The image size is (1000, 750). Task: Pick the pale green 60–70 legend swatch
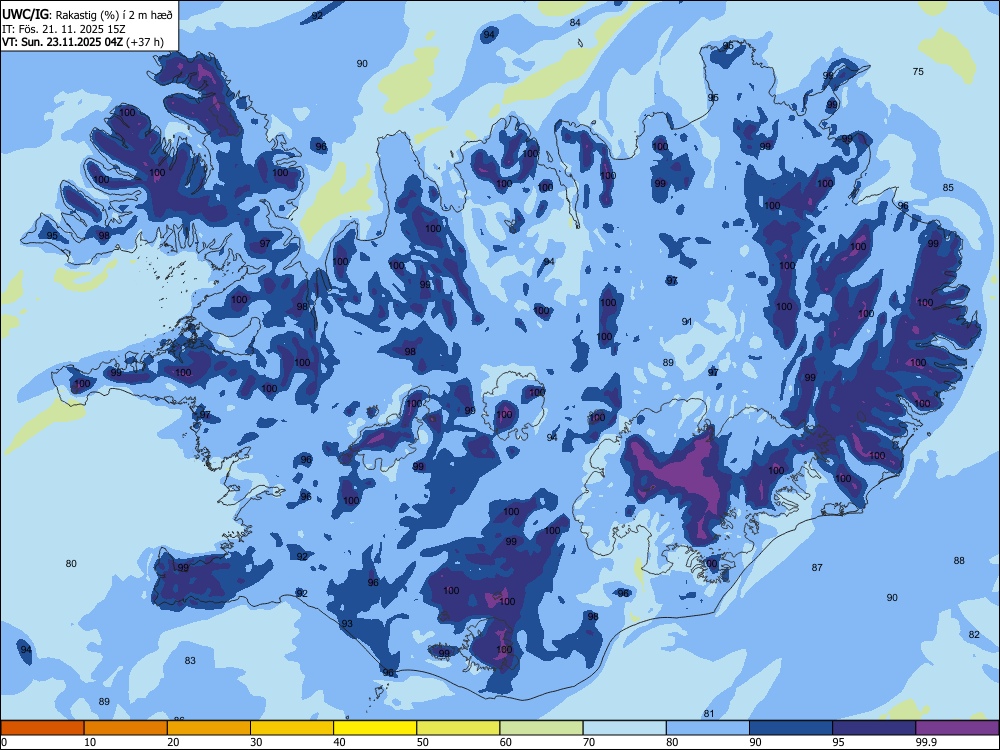(x=541, y=728)
